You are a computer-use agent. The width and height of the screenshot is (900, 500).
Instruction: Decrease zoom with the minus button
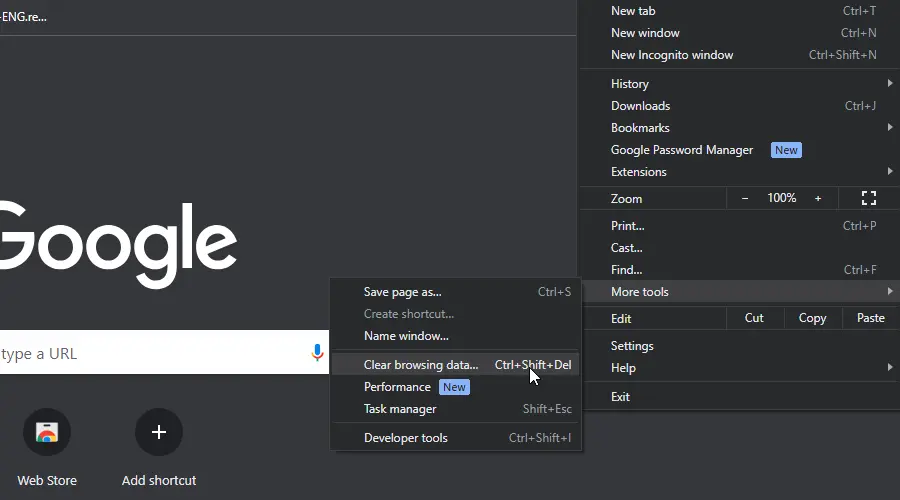[x=744, y=199]
